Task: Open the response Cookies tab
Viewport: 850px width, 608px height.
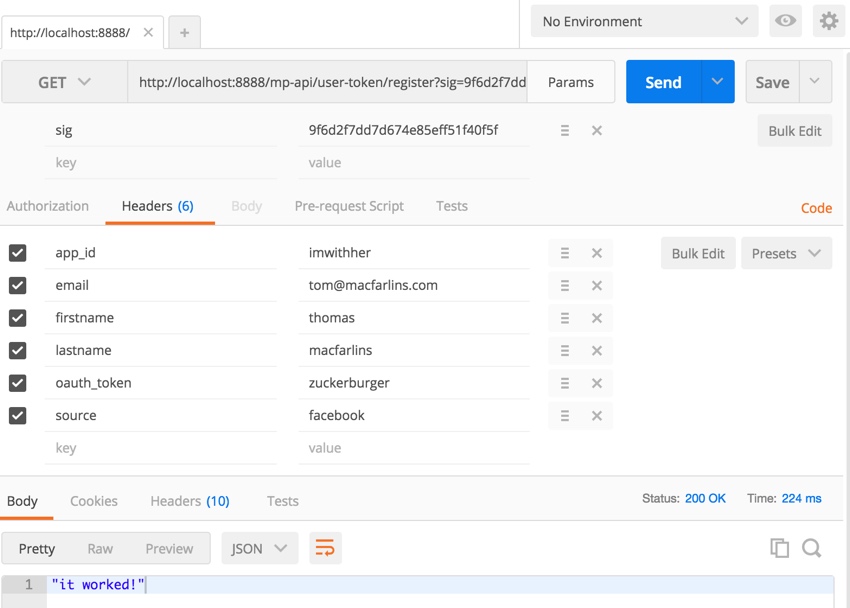Action: [94, 501]
